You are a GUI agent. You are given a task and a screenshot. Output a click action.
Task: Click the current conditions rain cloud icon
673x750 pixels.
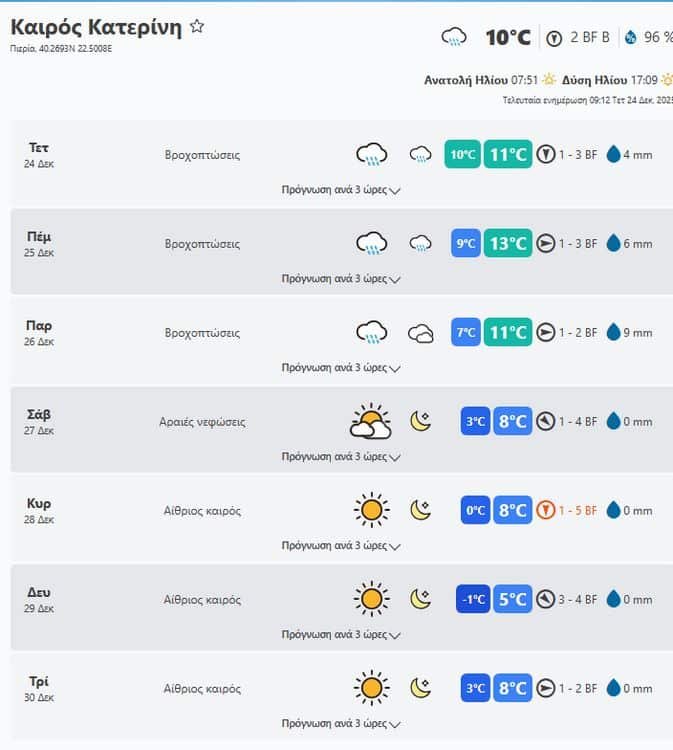point(454,38)
